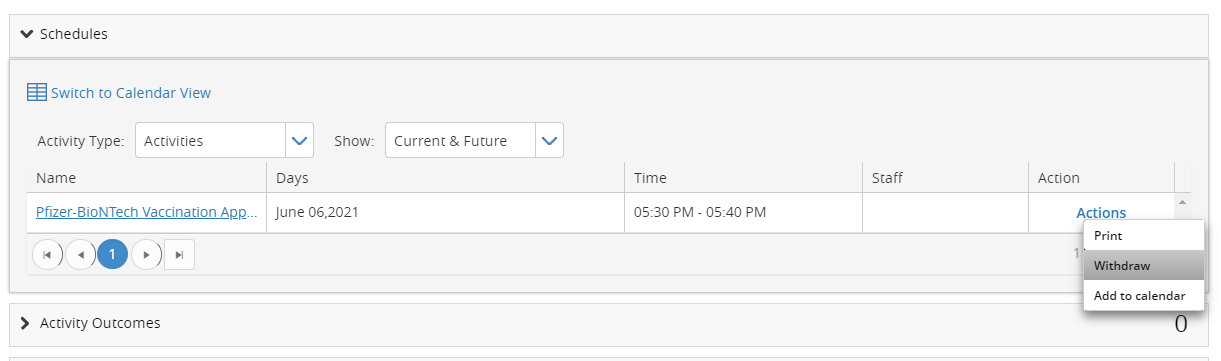Screen dimensions: 1221x361
Task: Open the Activity Type dropdown arrow
Action: pyautogui.click(x=300, y=141)
